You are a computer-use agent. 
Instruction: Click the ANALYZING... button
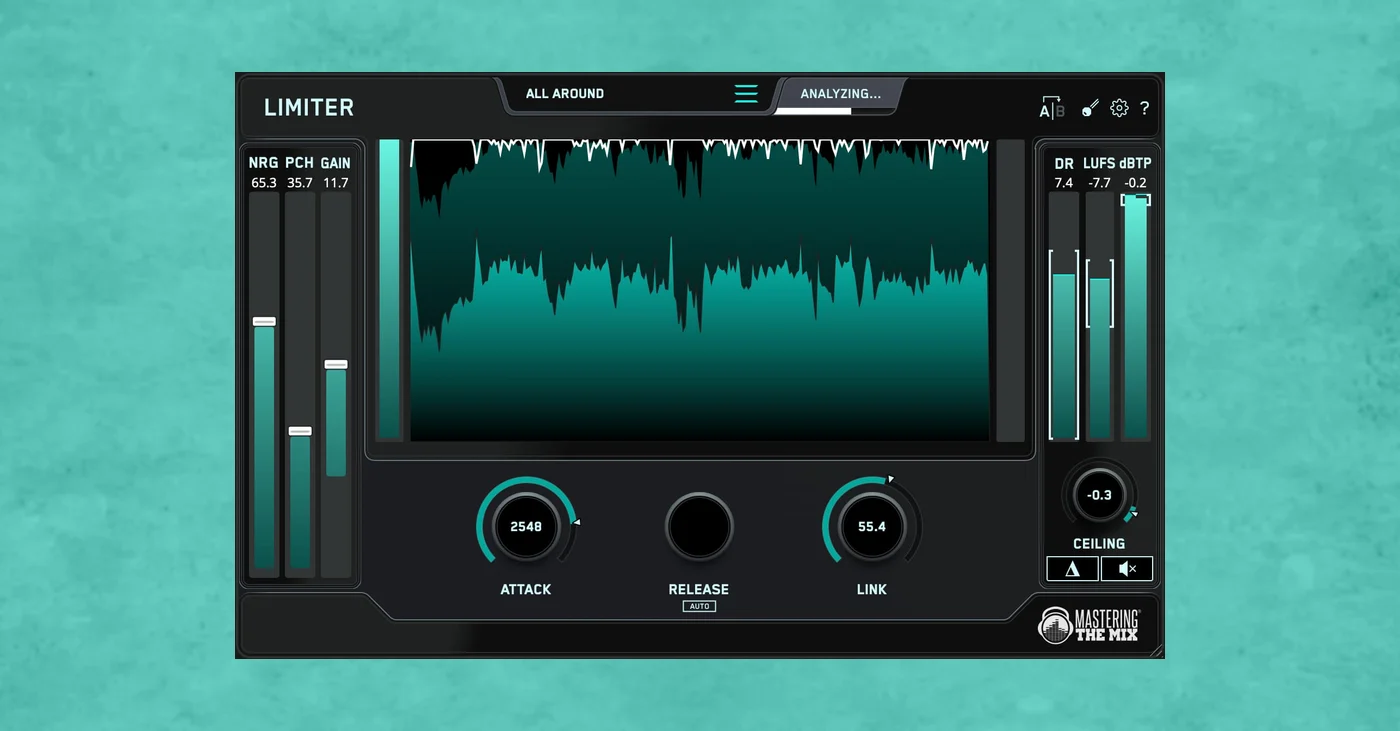point(841,94)
